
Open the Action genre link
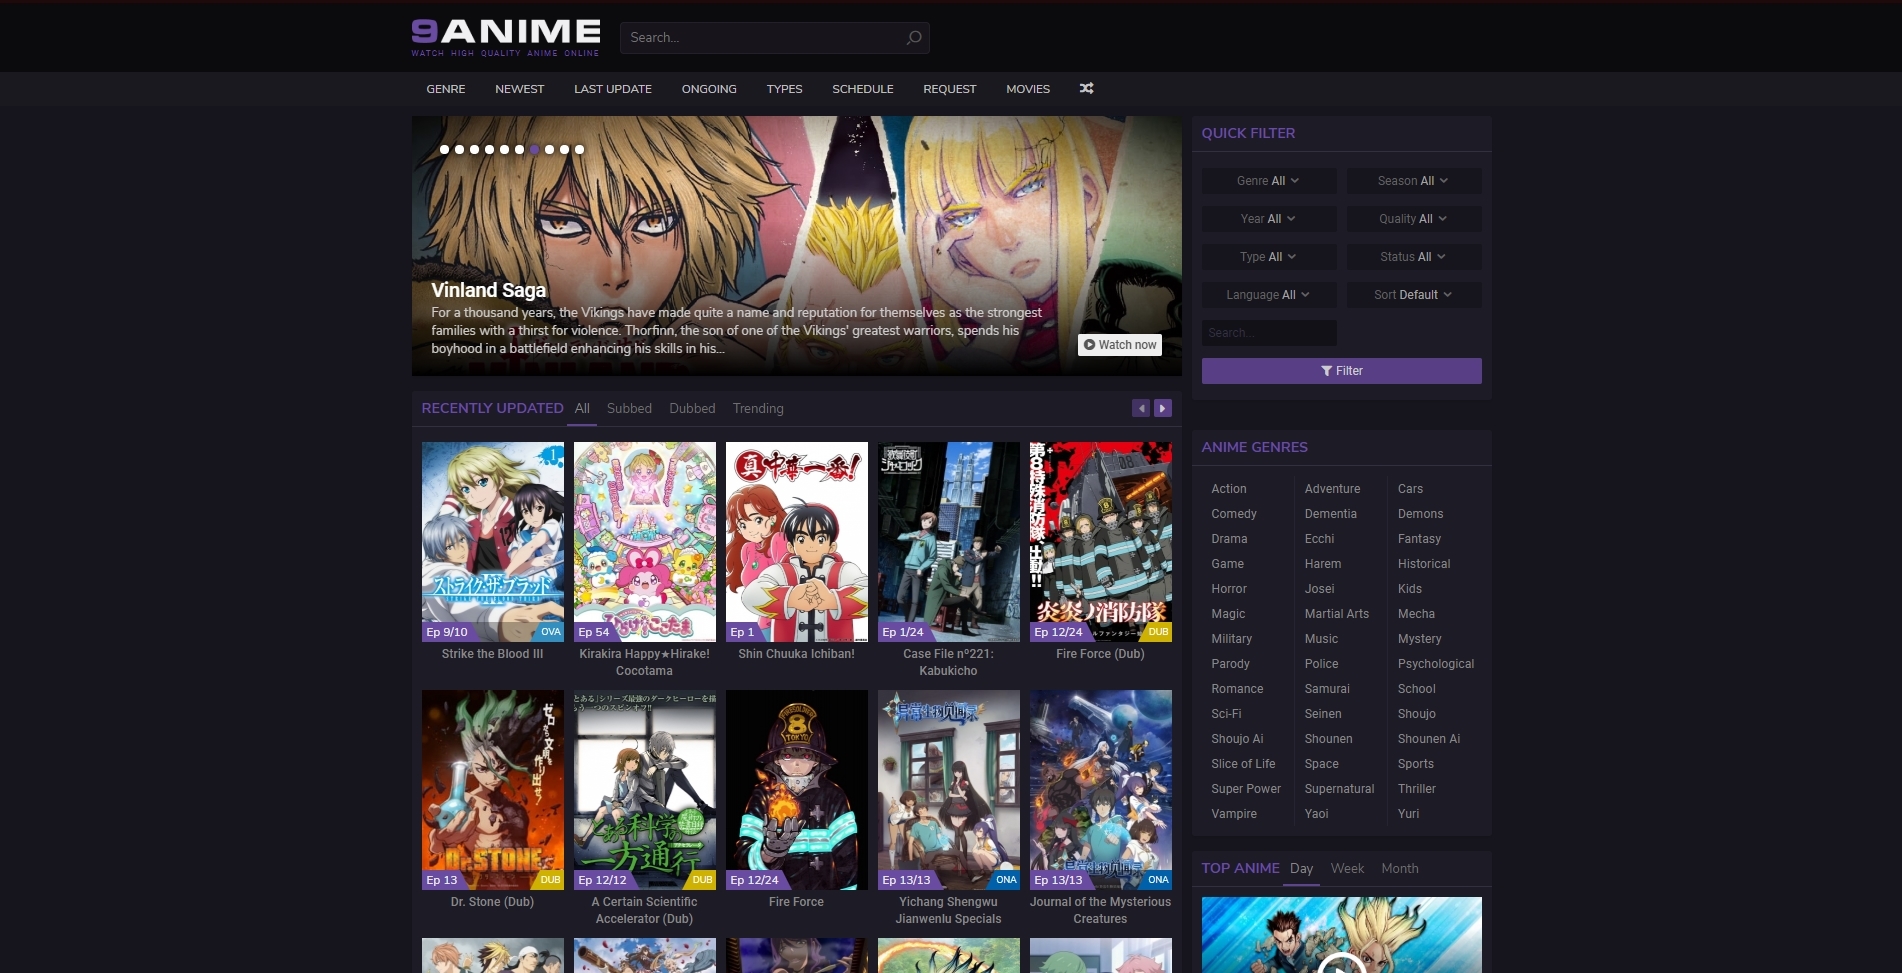click(x=1229, y=489)
